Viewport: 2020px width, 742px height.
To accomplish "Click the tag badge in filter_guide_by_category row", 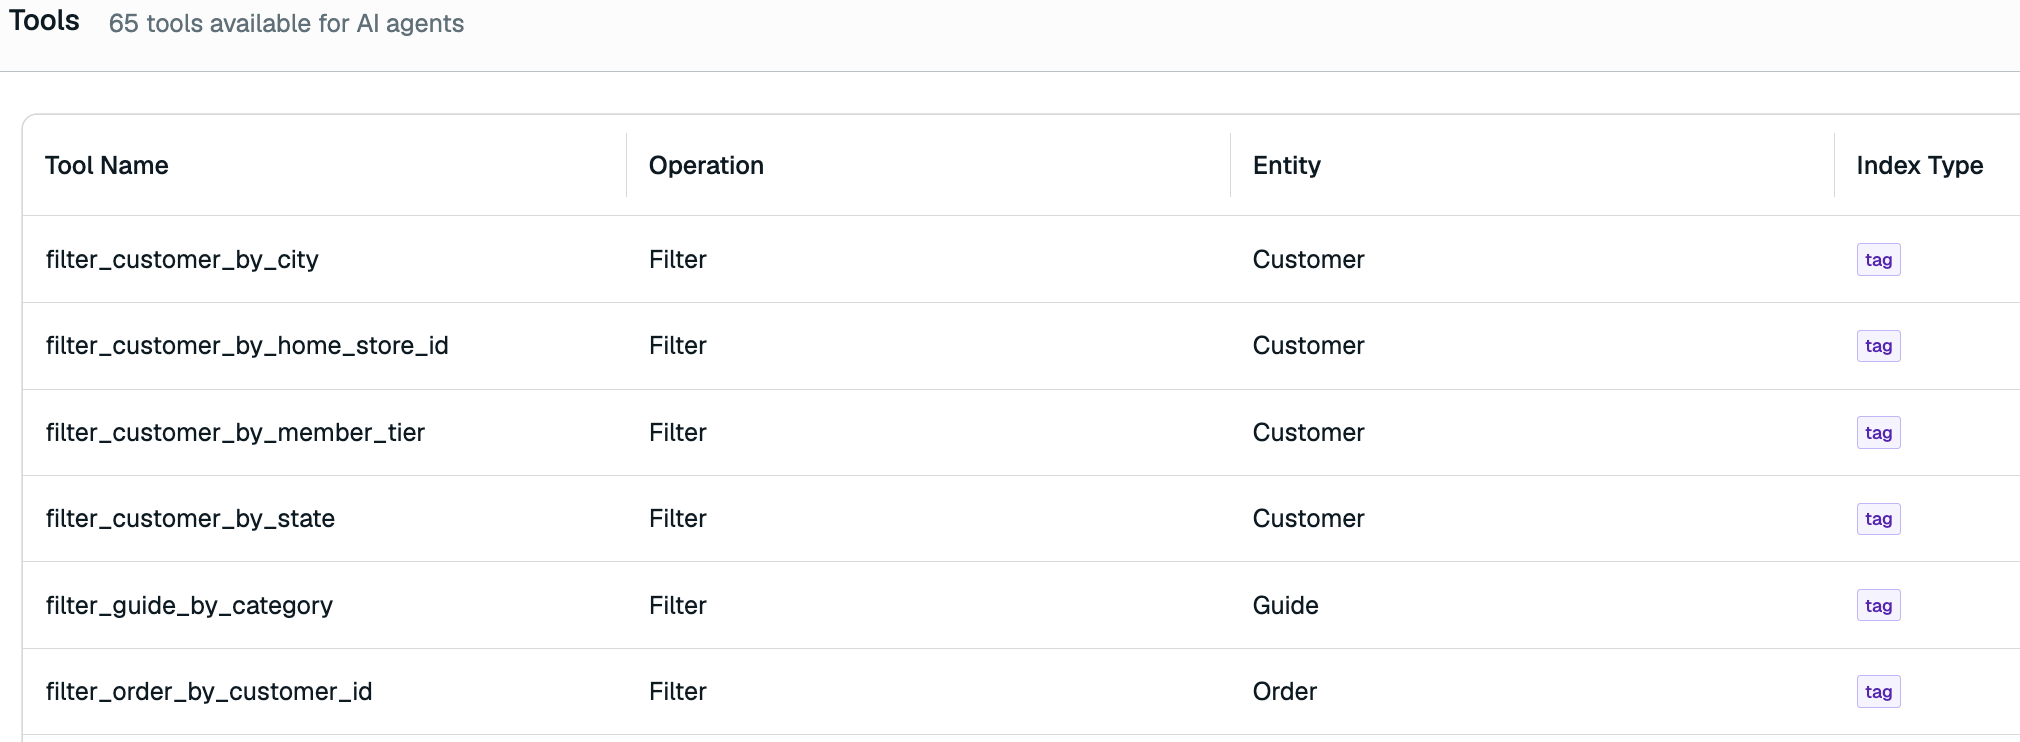I will [x=1878, y=606].
